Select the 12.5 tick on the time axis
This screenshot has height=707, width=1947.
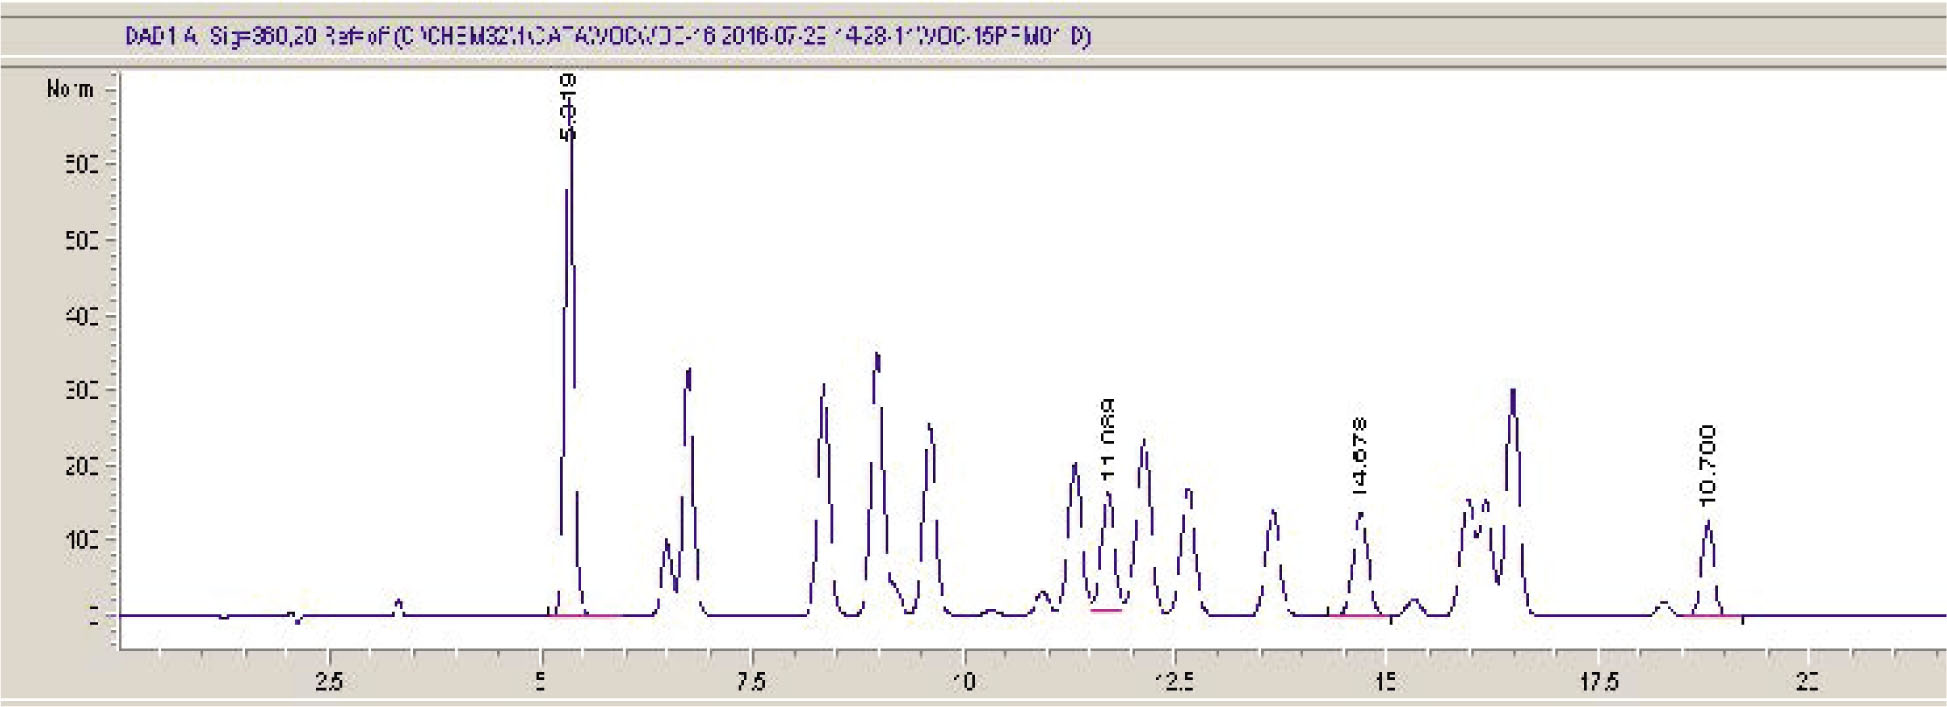click(x=1173, y=682)
